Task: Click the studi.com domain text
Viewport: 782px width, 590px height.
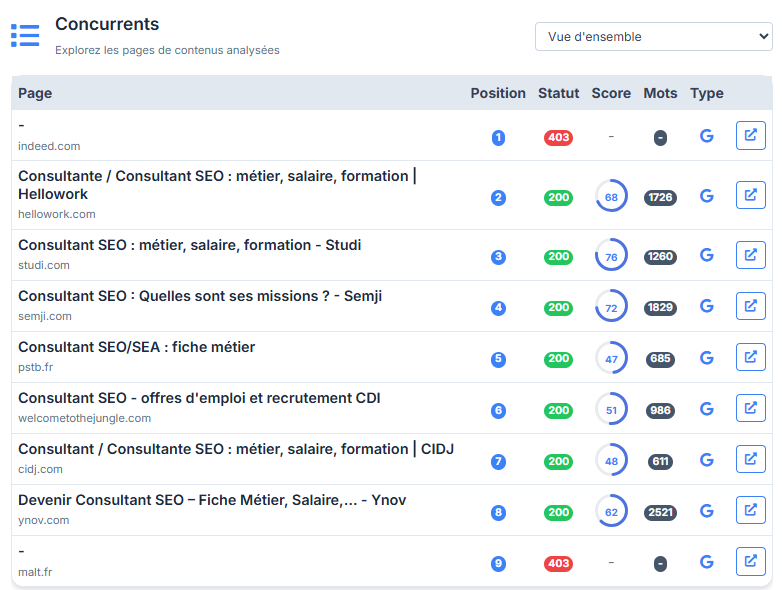Action: (44, 265)
